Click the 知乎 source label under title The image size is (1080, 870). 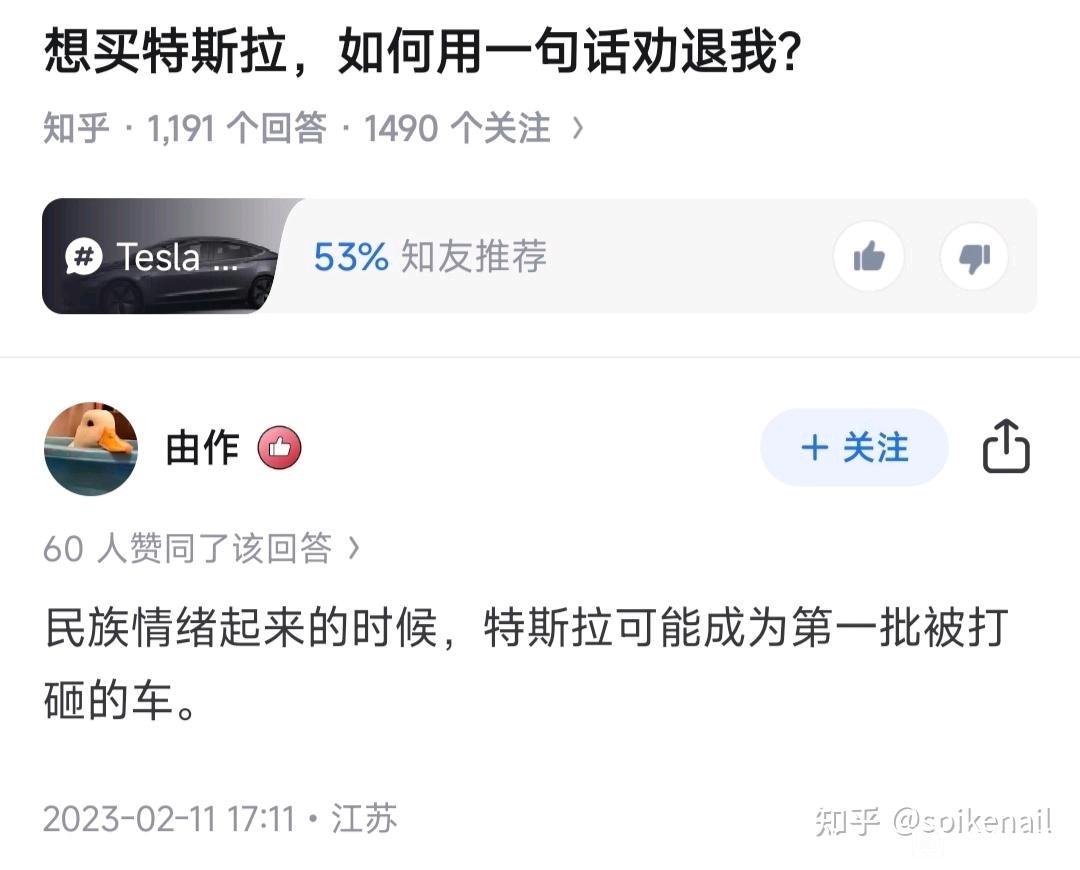click(x=76, y=129)
